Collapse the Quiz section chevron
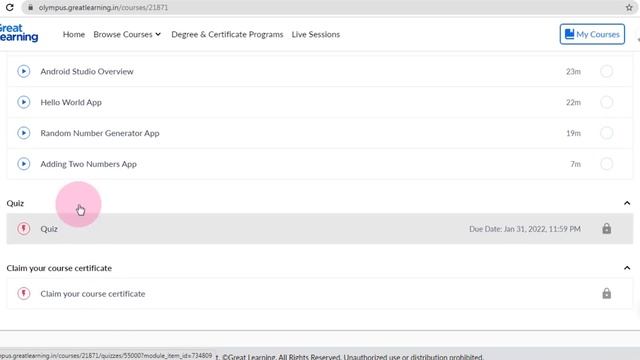This screenshot has height=360, width=640. pyautogui.click(x=627, y=203)
